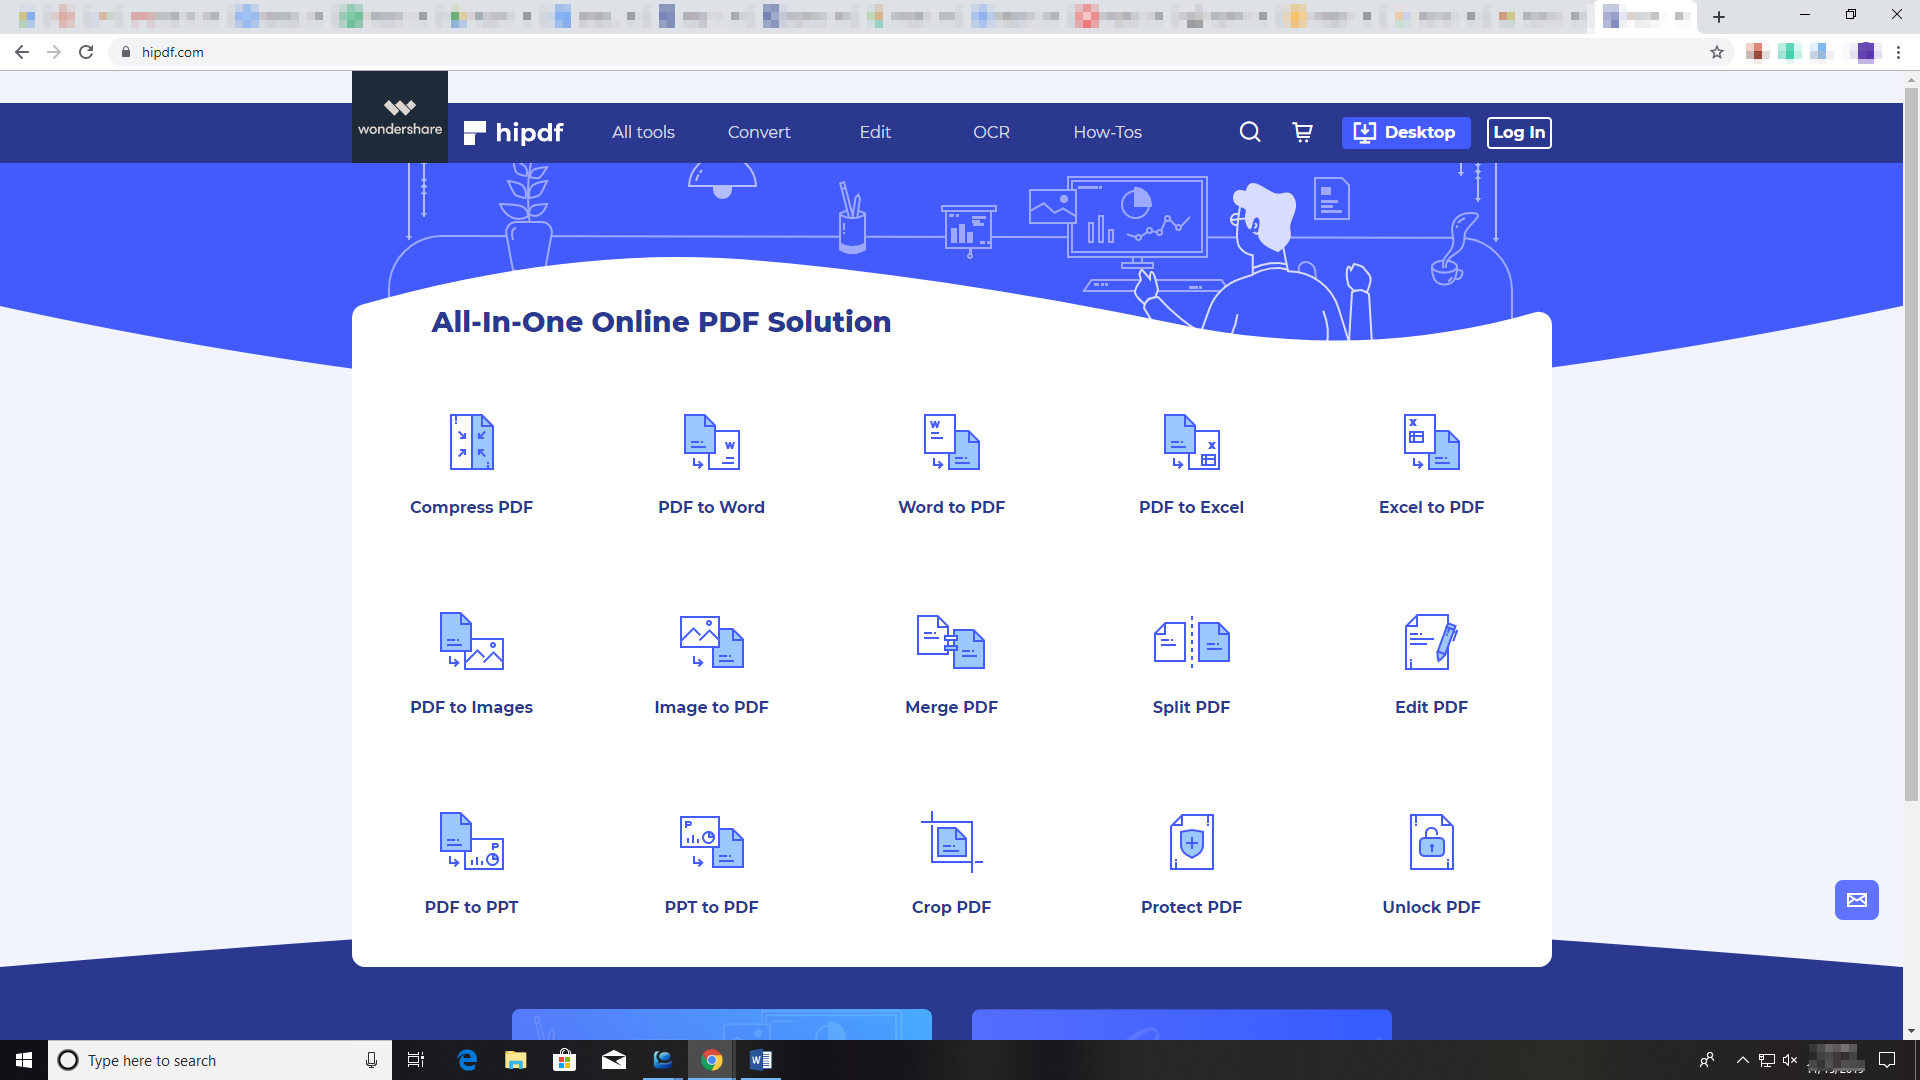
Task: Expand the Edit navigation menu
Action: (875, 132)
